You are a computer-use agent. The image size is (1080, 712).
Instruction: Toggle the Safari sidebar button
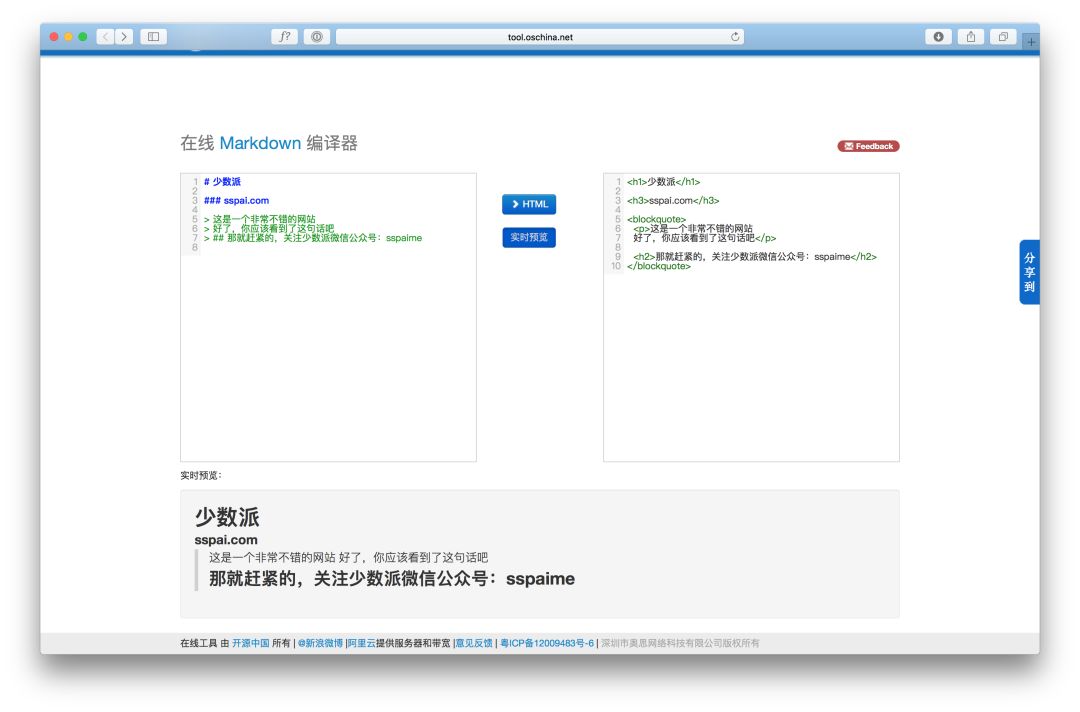point(154,36)
